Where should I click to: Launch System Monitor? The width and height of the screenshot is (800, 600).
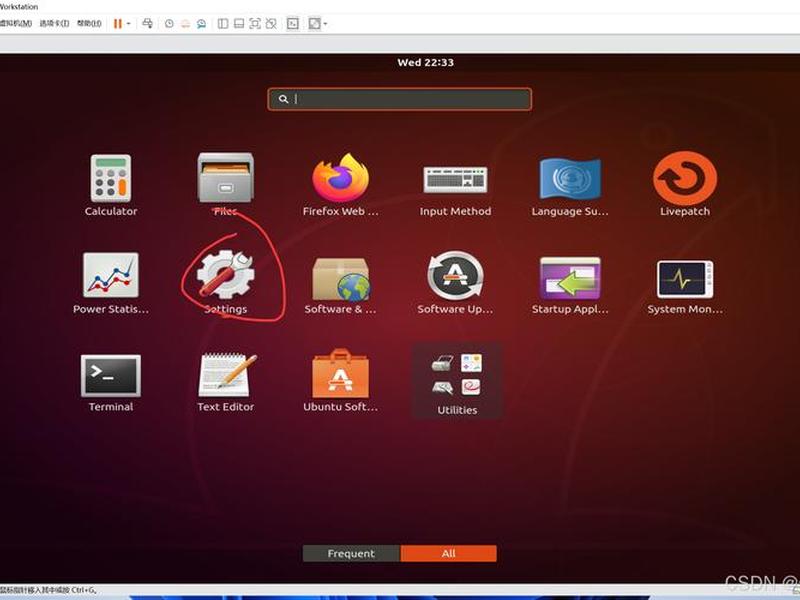[685, 287]
